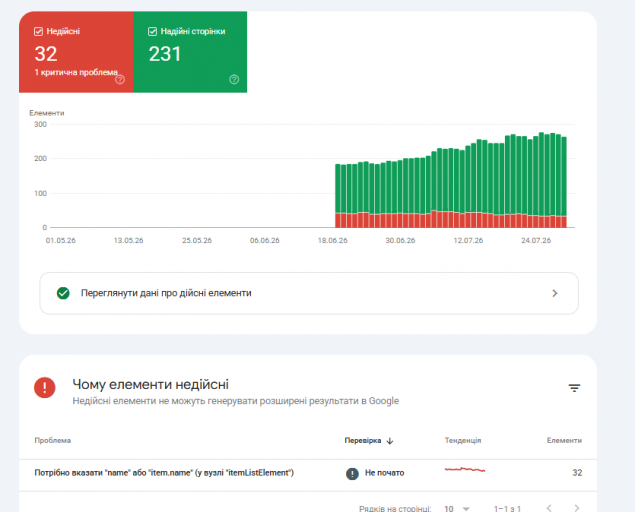Open issue row about name or item.name
The width and height of the screenshot is (635, 512).
pos(308,473)
